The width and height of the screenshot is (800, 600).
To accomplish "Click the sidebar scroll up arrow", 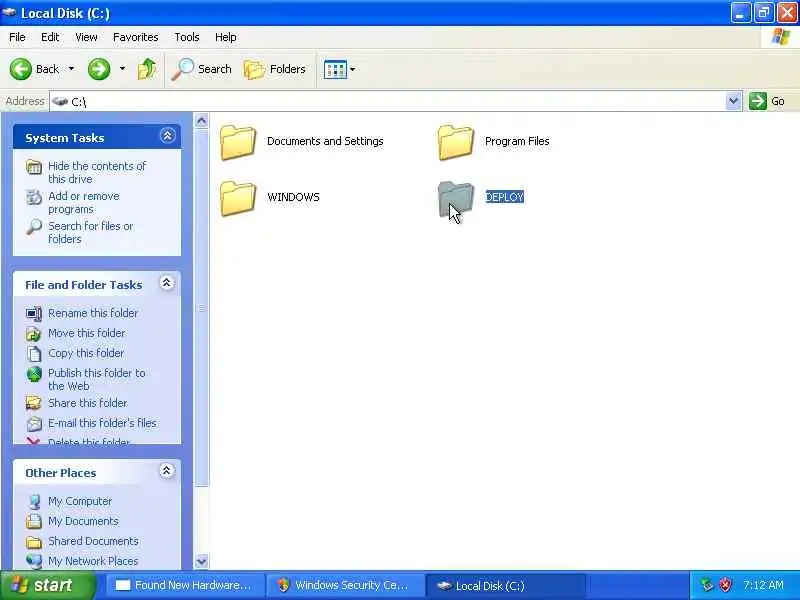I will click(x=202, y=121).
